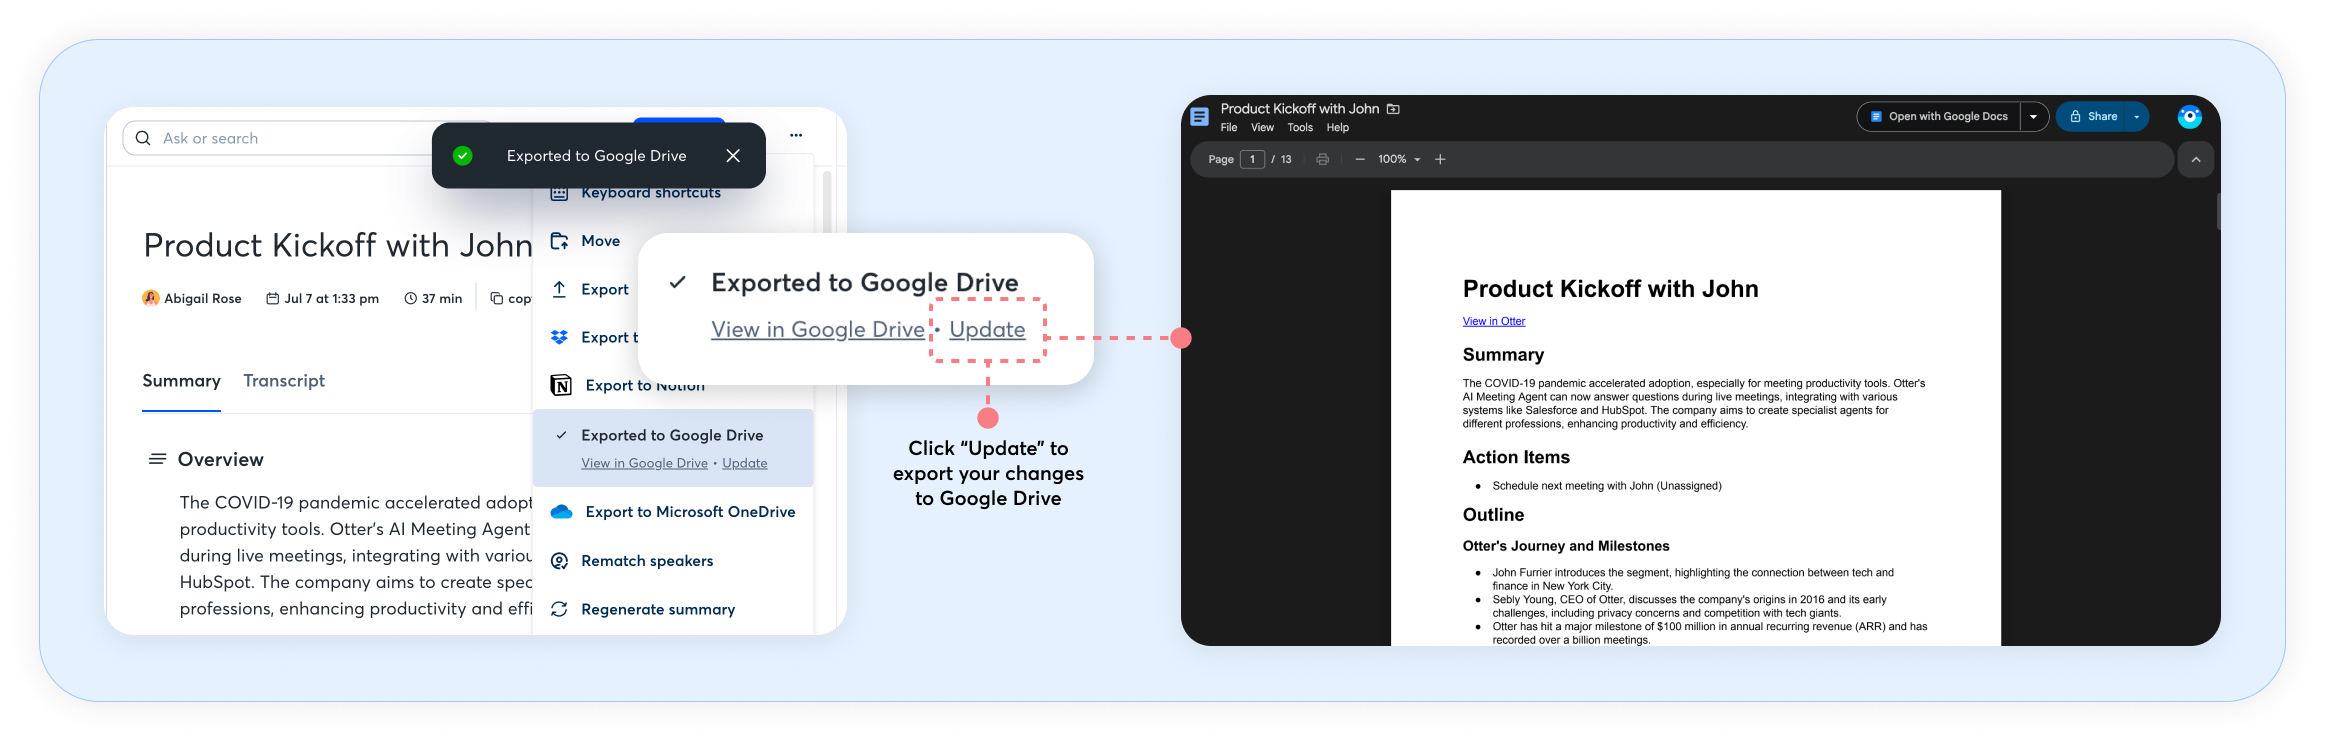Choose Regenerate summary from the menu
The image size is (2325, 741).
(658, 609)
